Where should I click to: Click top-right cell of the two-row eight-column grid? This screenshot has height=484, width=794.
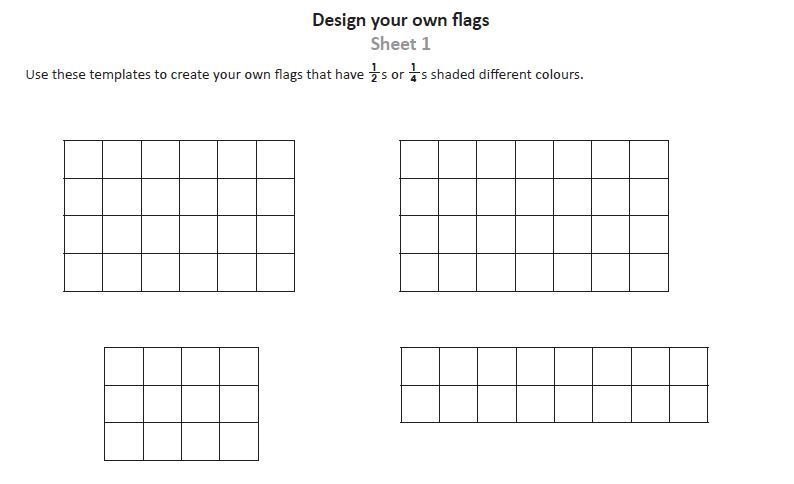[x=689, y=367]
